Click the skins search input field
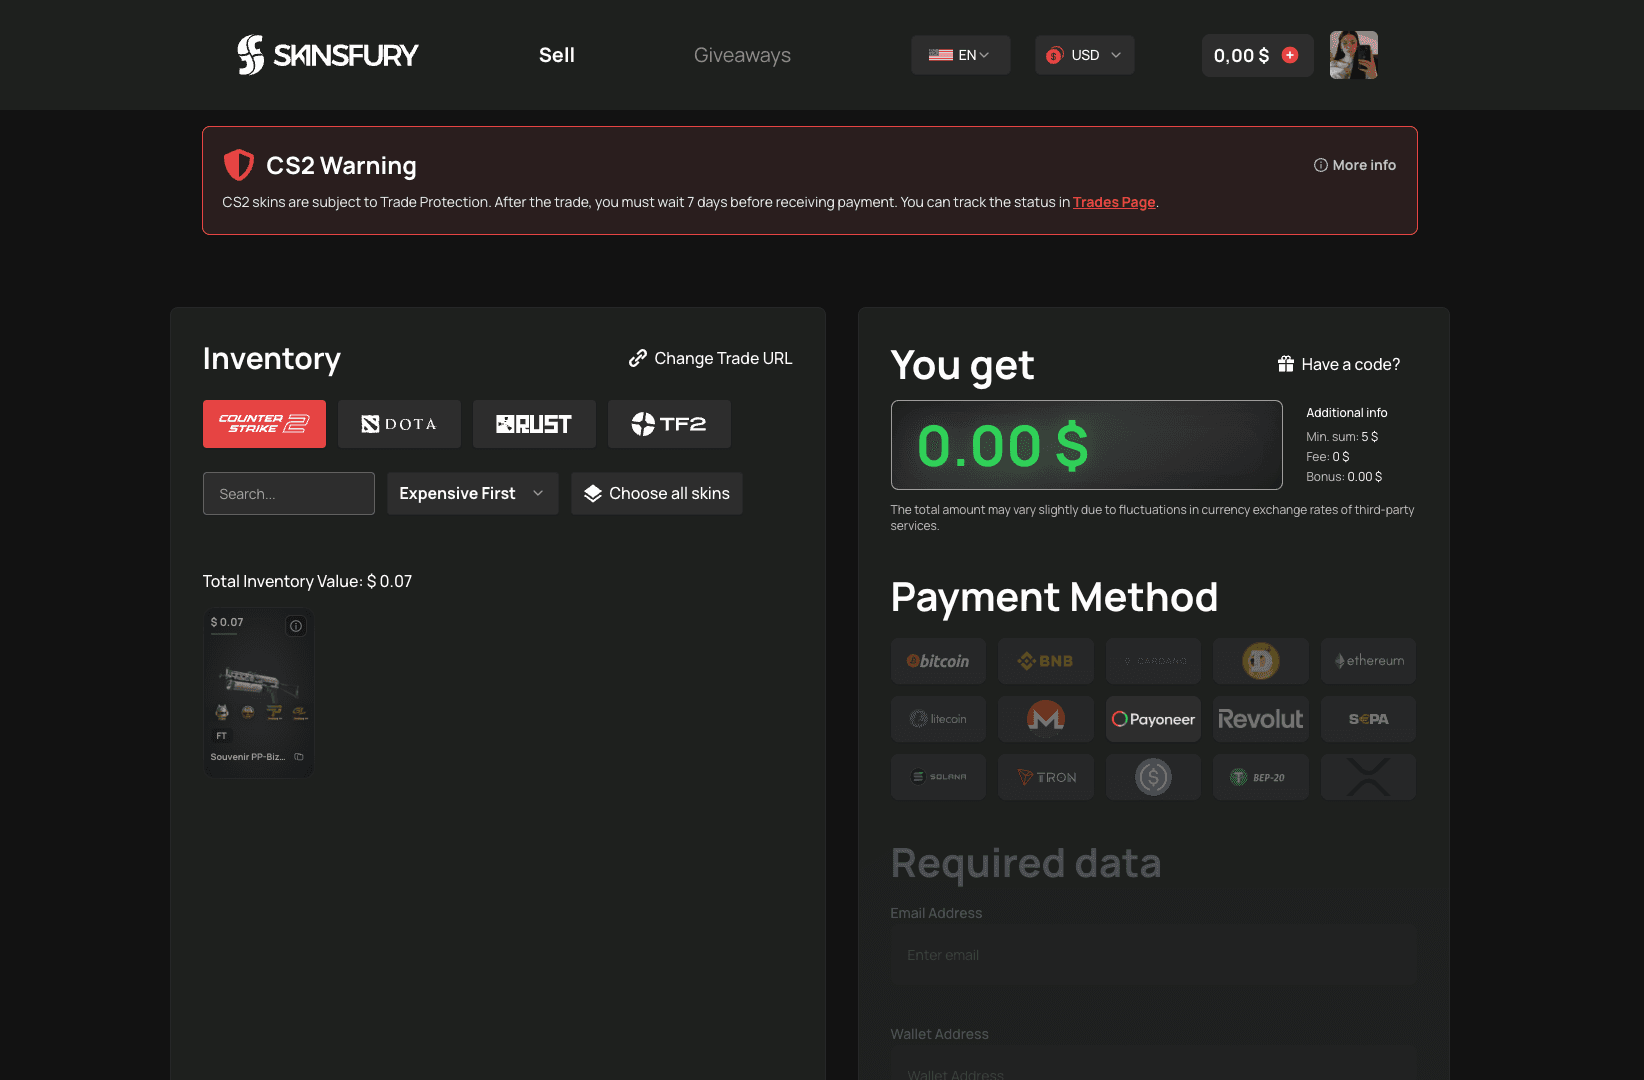Screen dimensions: 1644x1080 pyautogui.click(x=288, y=492)
